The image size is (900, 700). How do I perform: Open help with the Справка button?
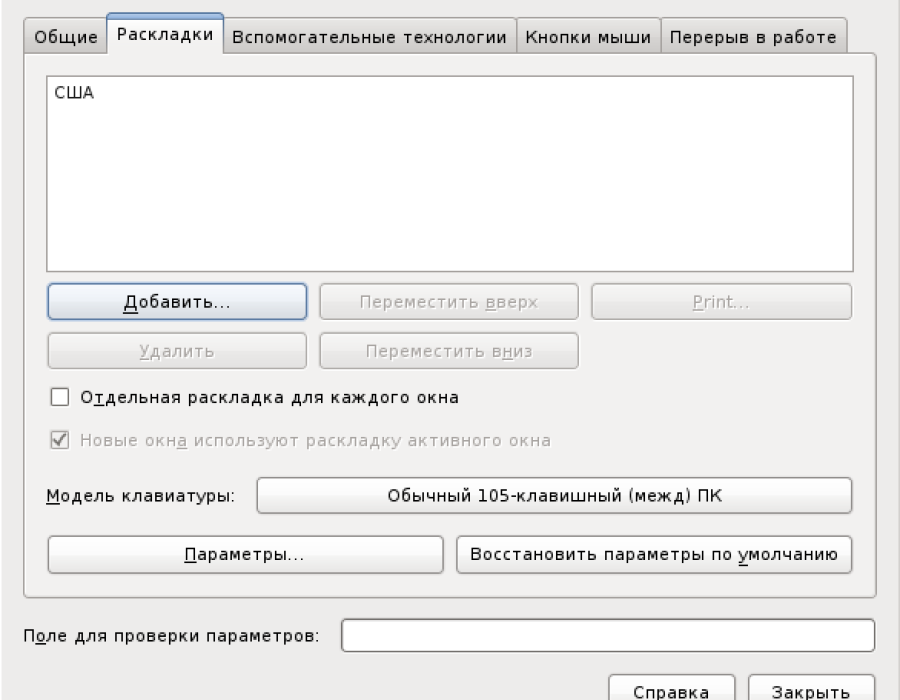click(x=672, y=689)
